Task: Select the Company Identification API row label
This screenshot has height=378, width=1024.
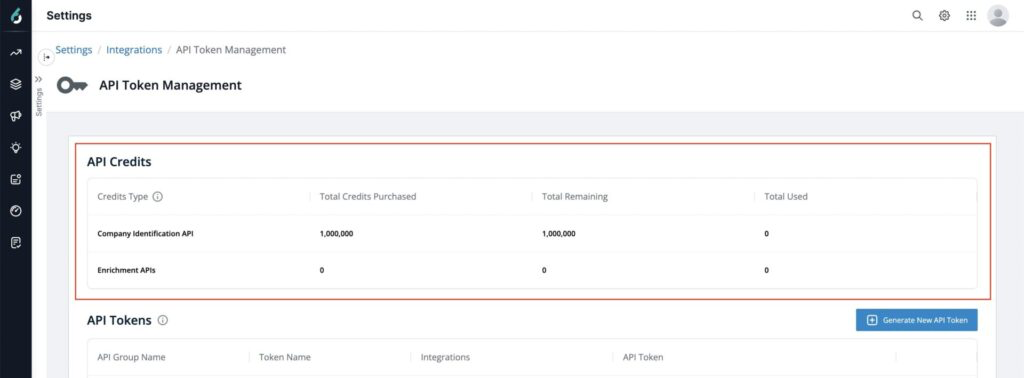Action: (145, 234)
